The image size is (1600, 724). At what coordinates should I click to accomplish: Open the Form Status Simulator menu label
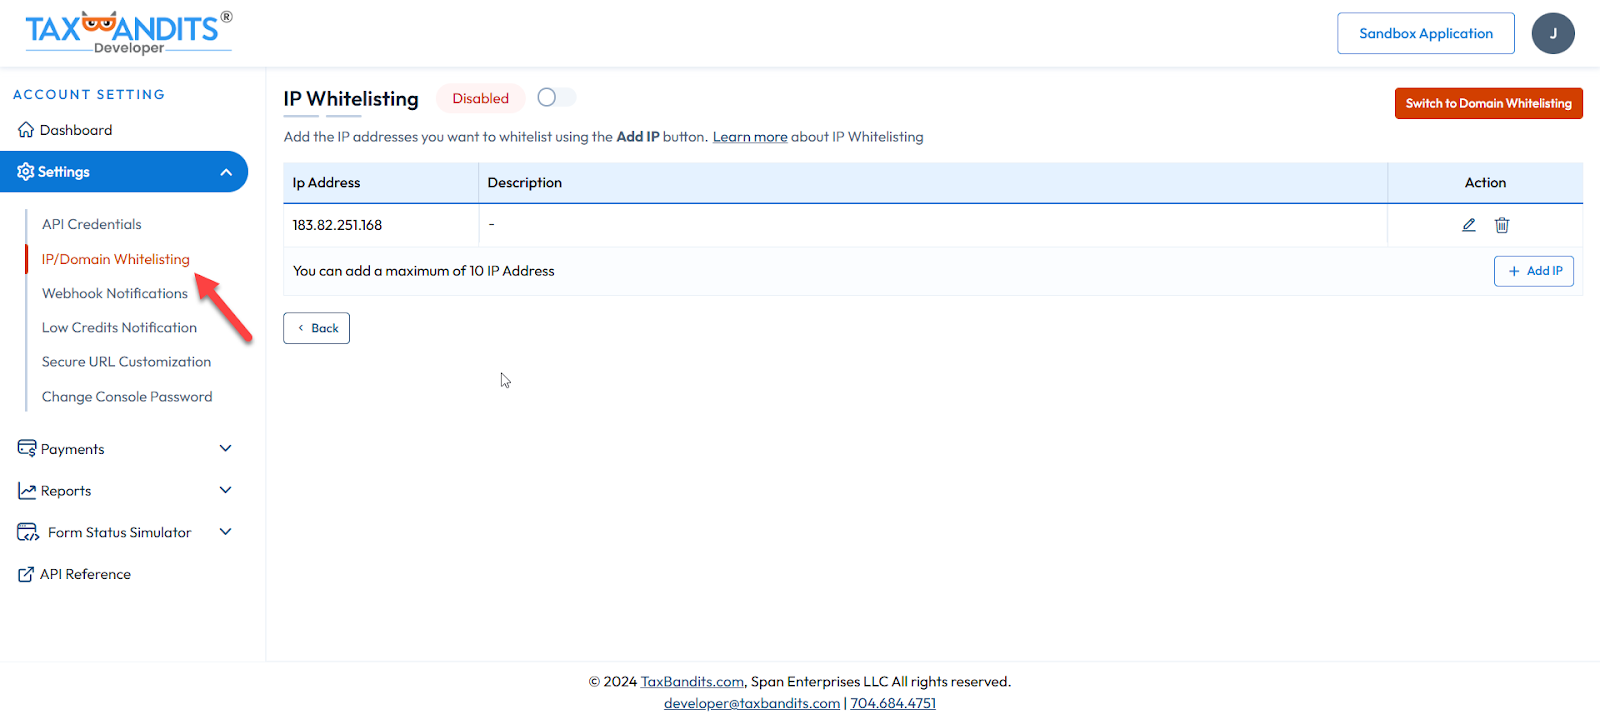tap(119, 532)
